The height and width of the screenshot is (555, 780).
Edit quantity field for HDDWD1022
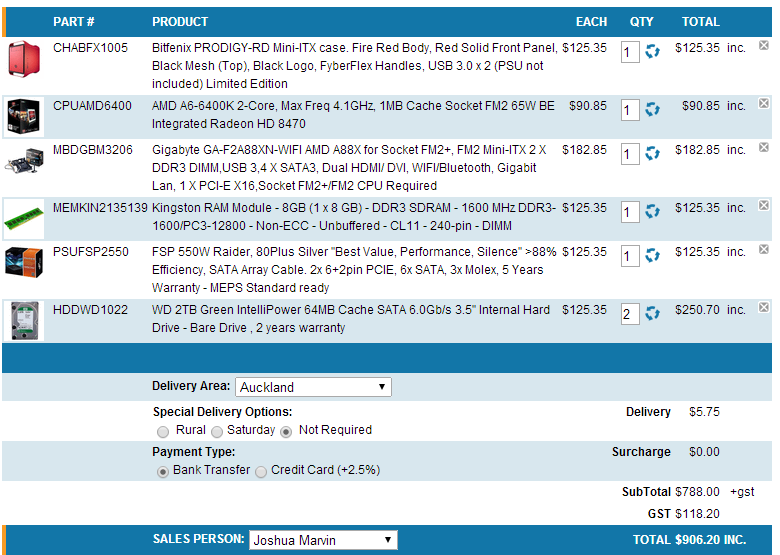tap(630, 314)
